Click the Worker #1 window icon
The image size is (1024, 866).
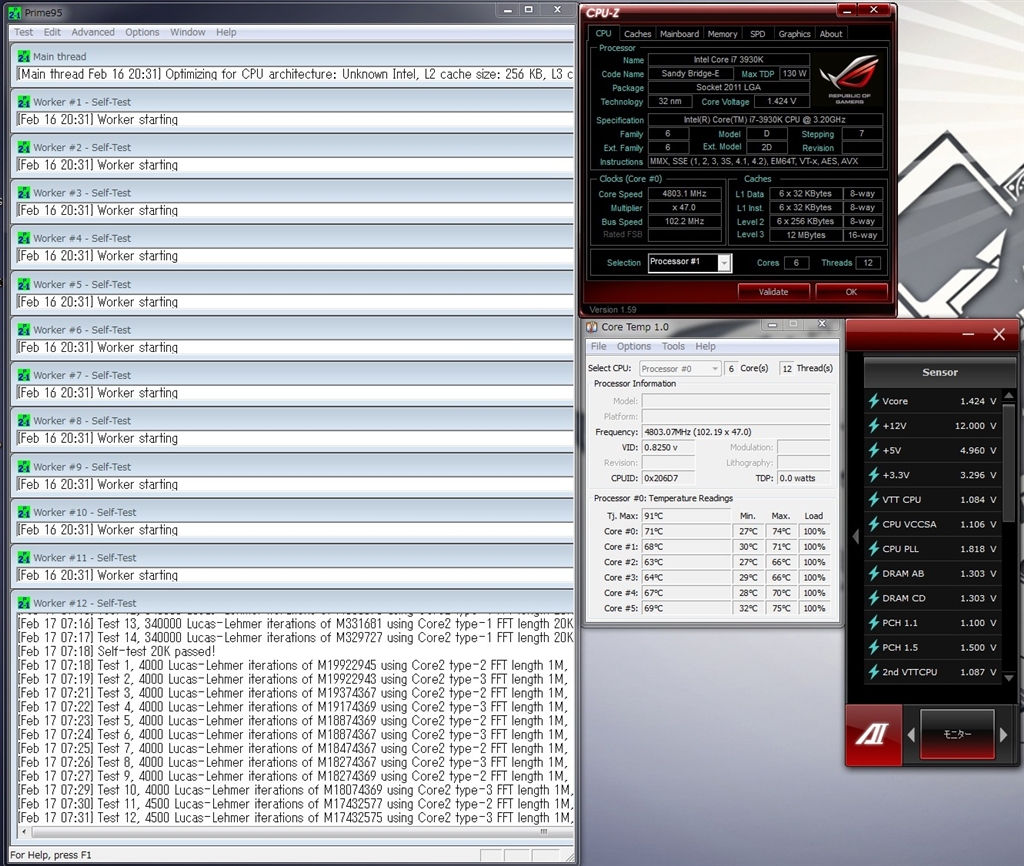click(22, 102)
